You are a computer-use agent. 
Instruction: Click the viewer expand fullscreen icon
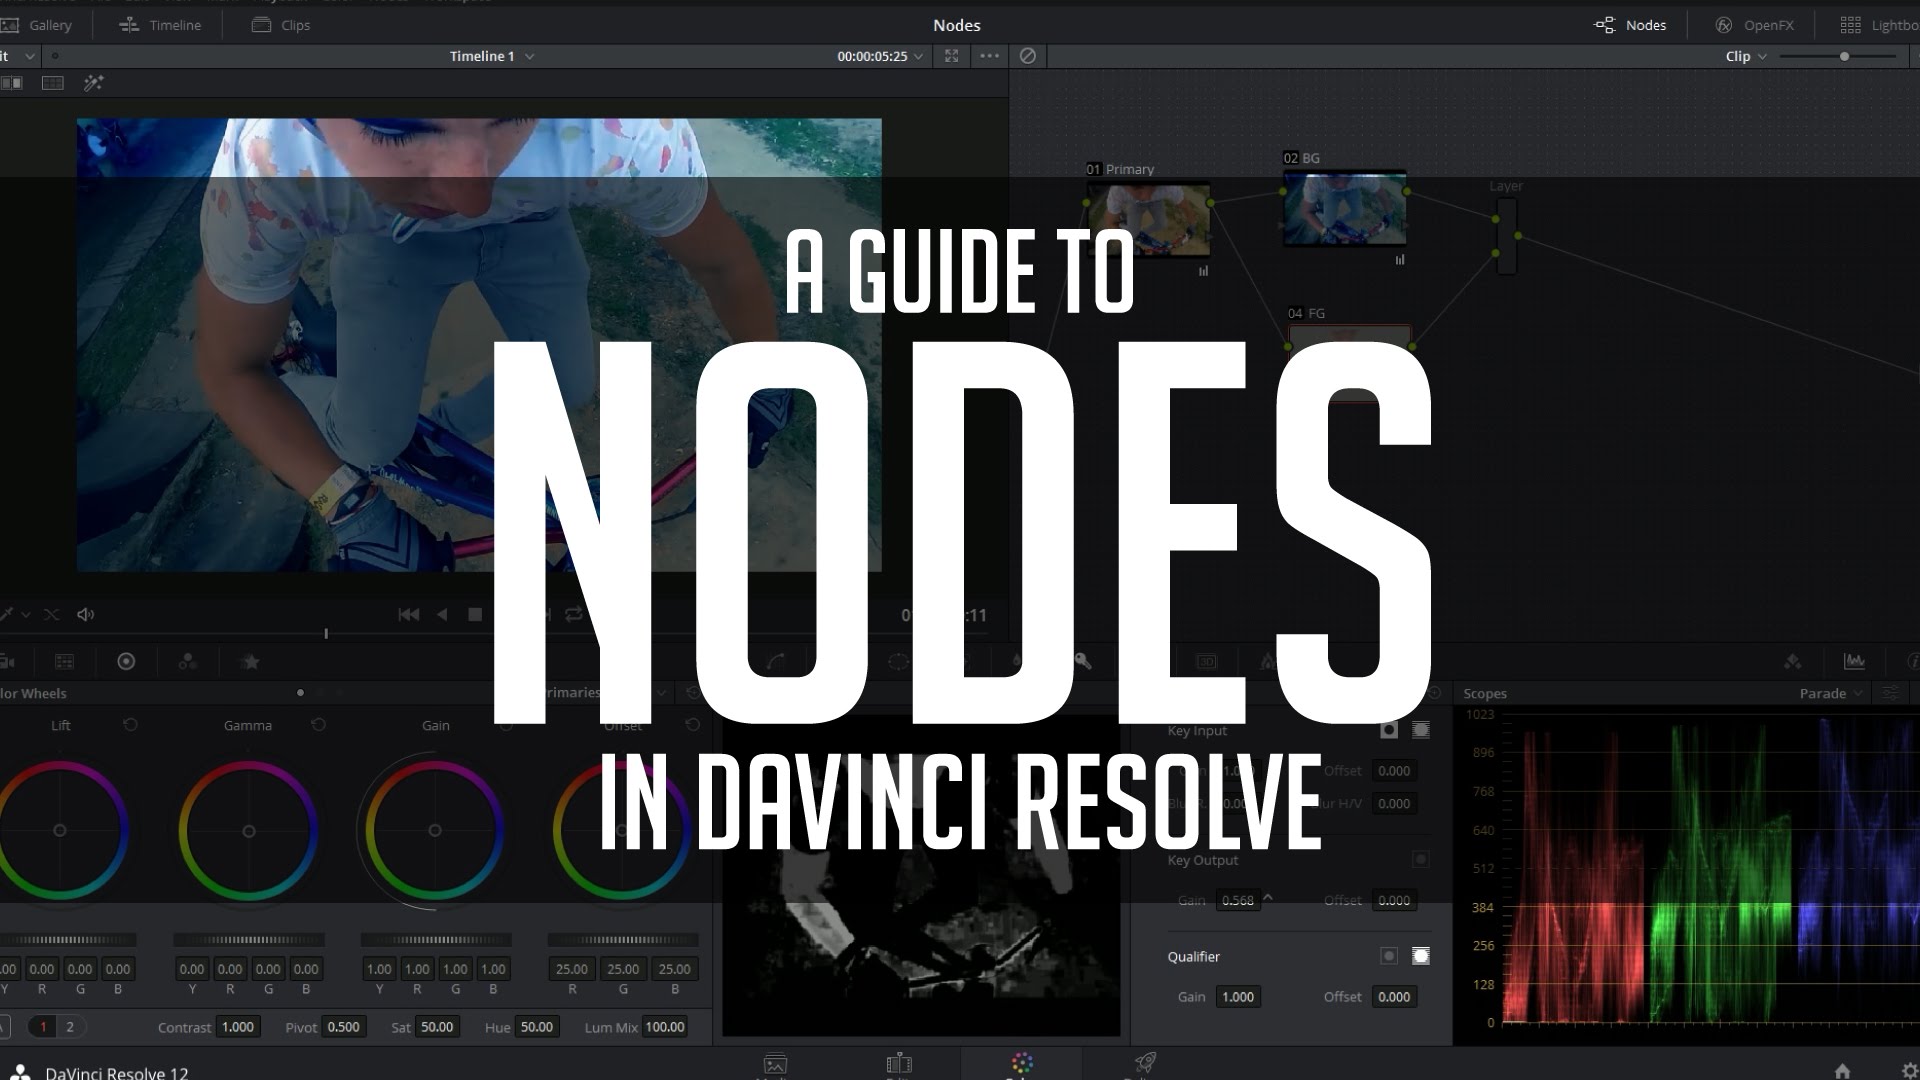click(951, 56)
